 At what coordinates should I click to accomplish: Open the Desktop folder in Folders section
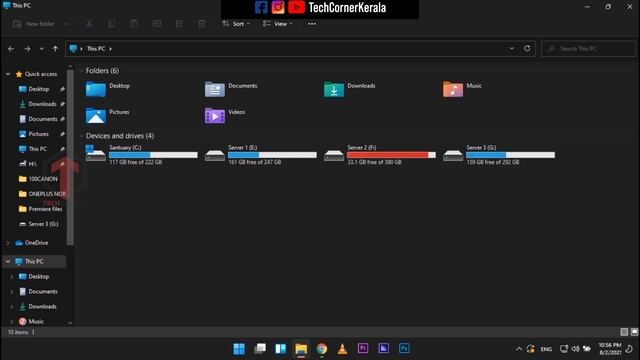tap(108, 89)
